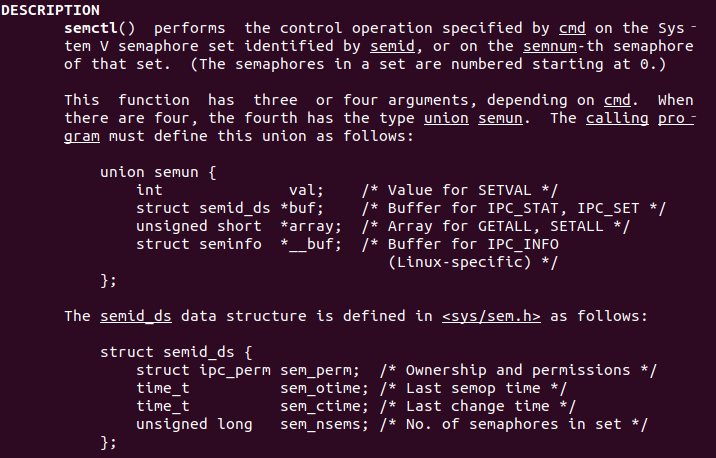Viewport: 716px width, 458px height.
Task: Click the DESCRIPTION section heading
Action: tap(50, 10)
